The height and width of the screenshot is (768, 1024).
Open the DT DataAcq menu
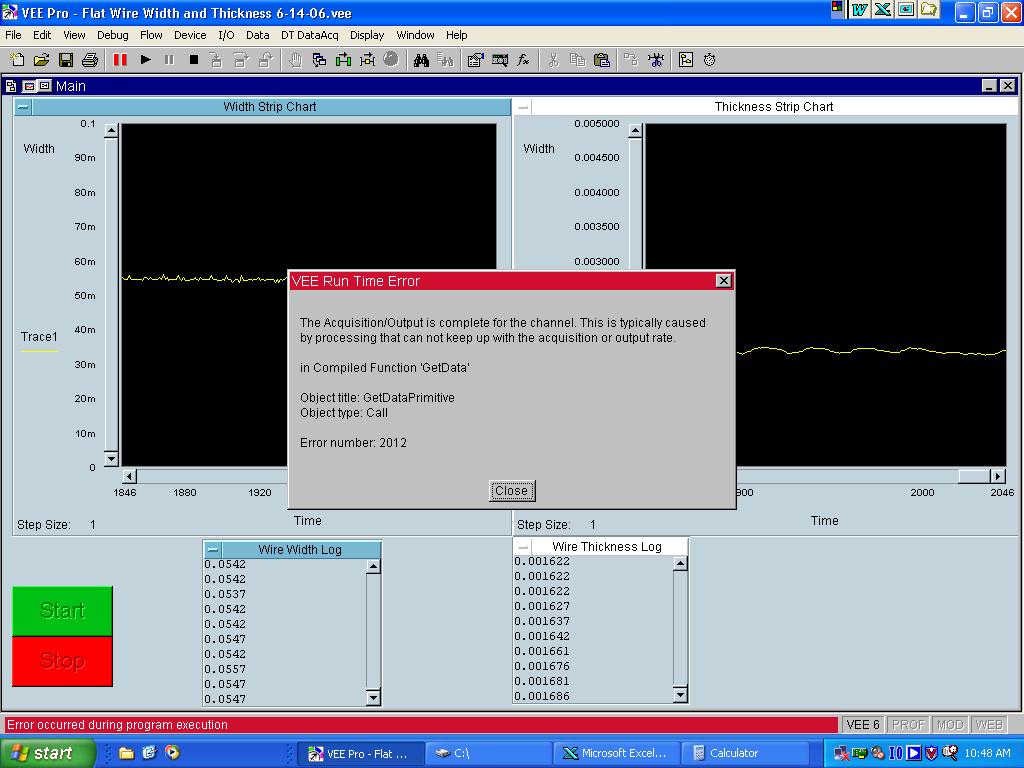click(309, 35)
